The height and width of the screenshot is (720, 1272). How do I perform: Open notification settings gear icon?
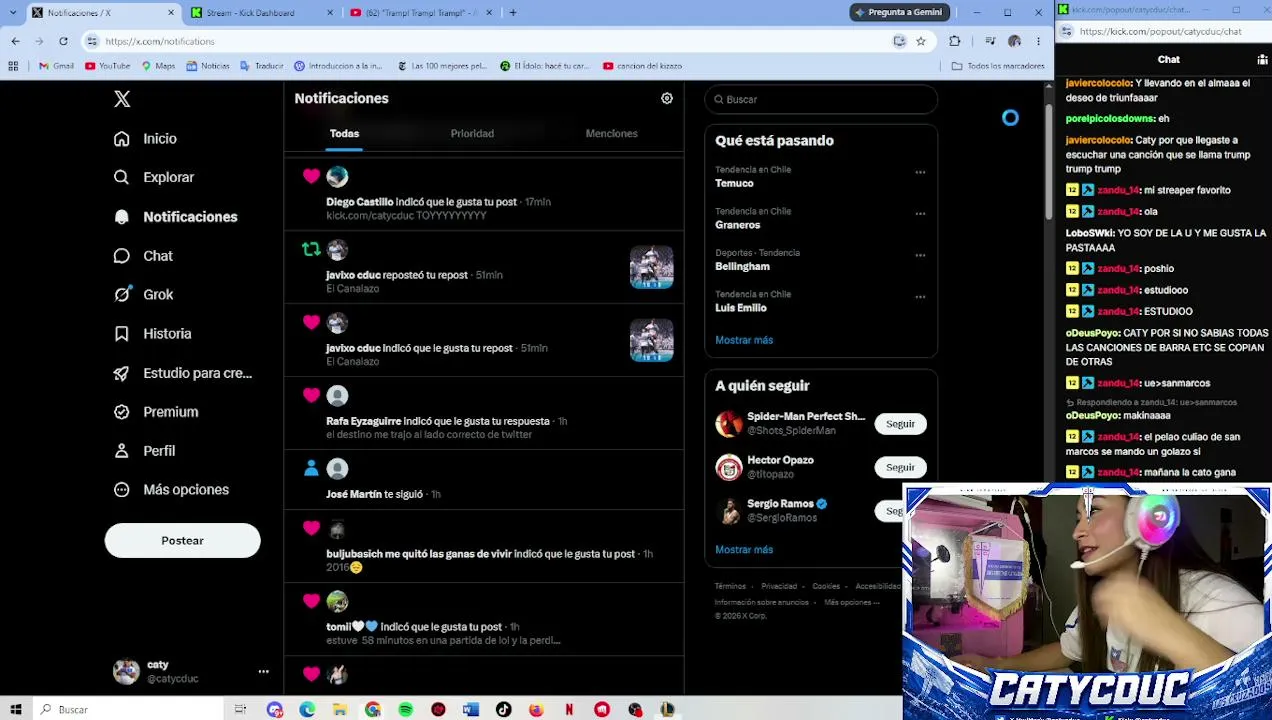pyautogui.click(x=667, y=99)
